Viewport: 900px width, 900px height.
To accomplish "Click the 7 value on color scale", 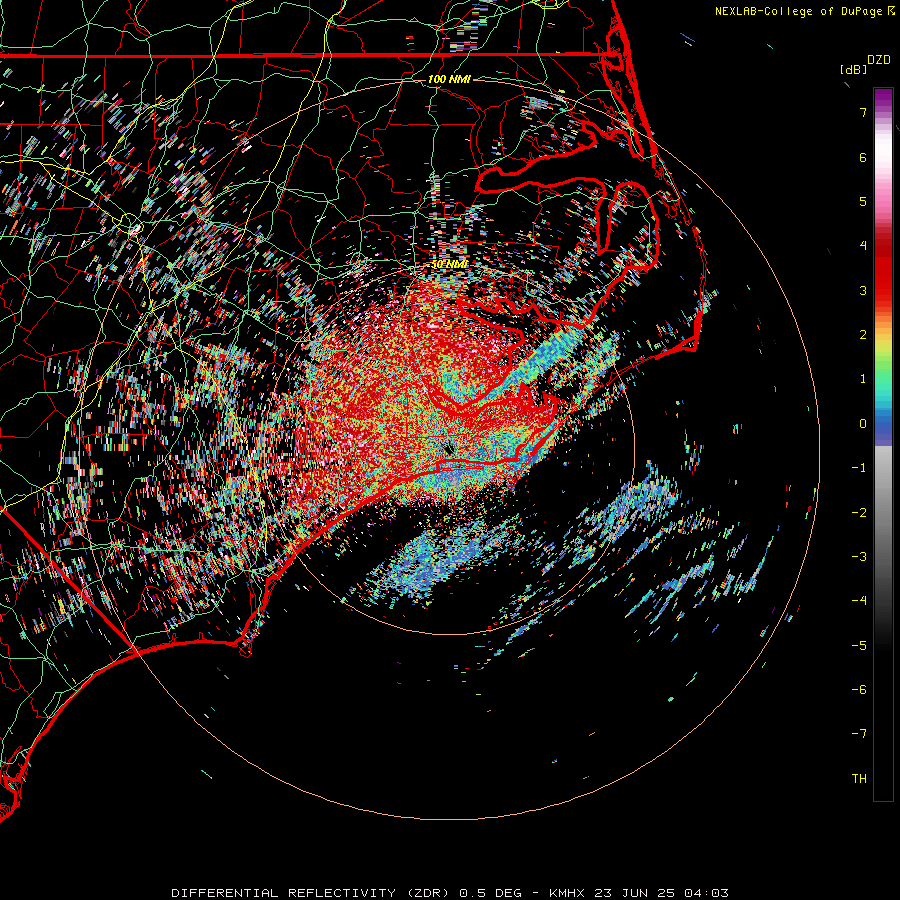I will pyautogui.click(x=863, y=112).
